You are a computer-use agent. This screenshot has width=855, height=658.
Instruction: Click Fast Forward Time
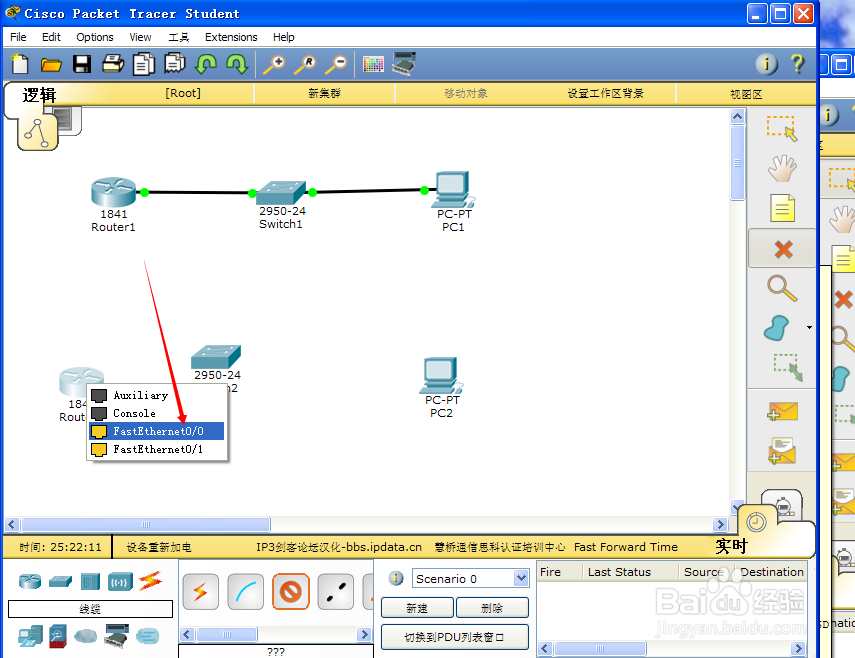tap(625, 547)
